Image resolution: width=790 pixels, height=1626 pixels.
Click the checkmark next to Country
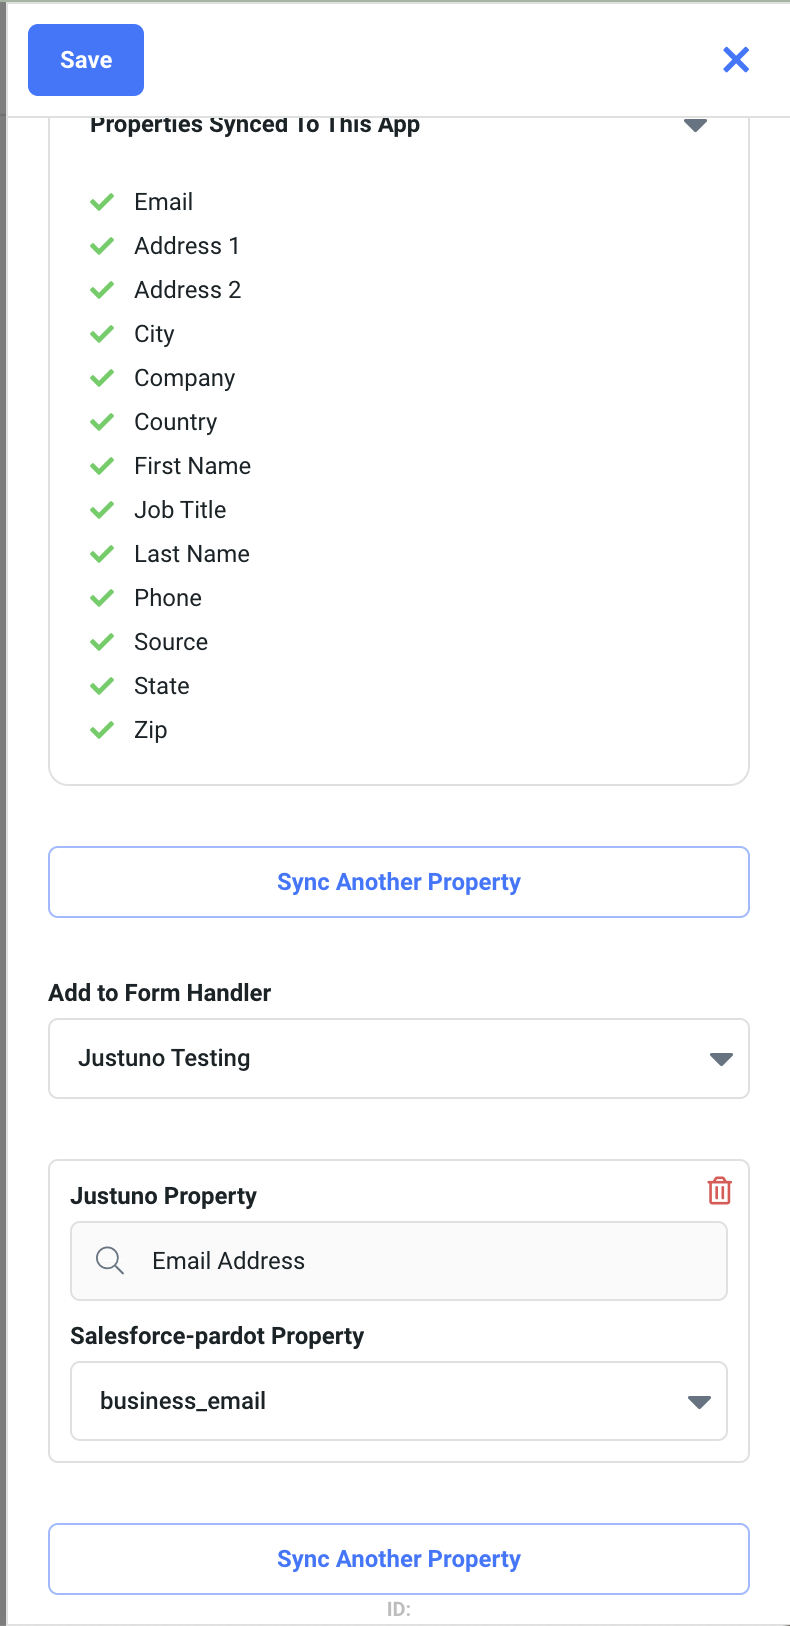(x=102, y=422)
